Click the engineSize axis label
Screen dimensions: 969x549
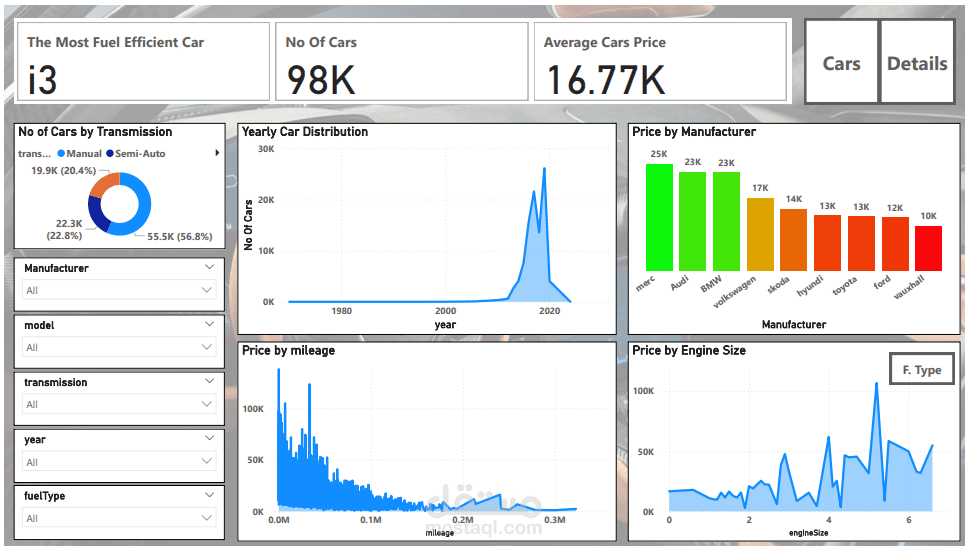(808, 533)
